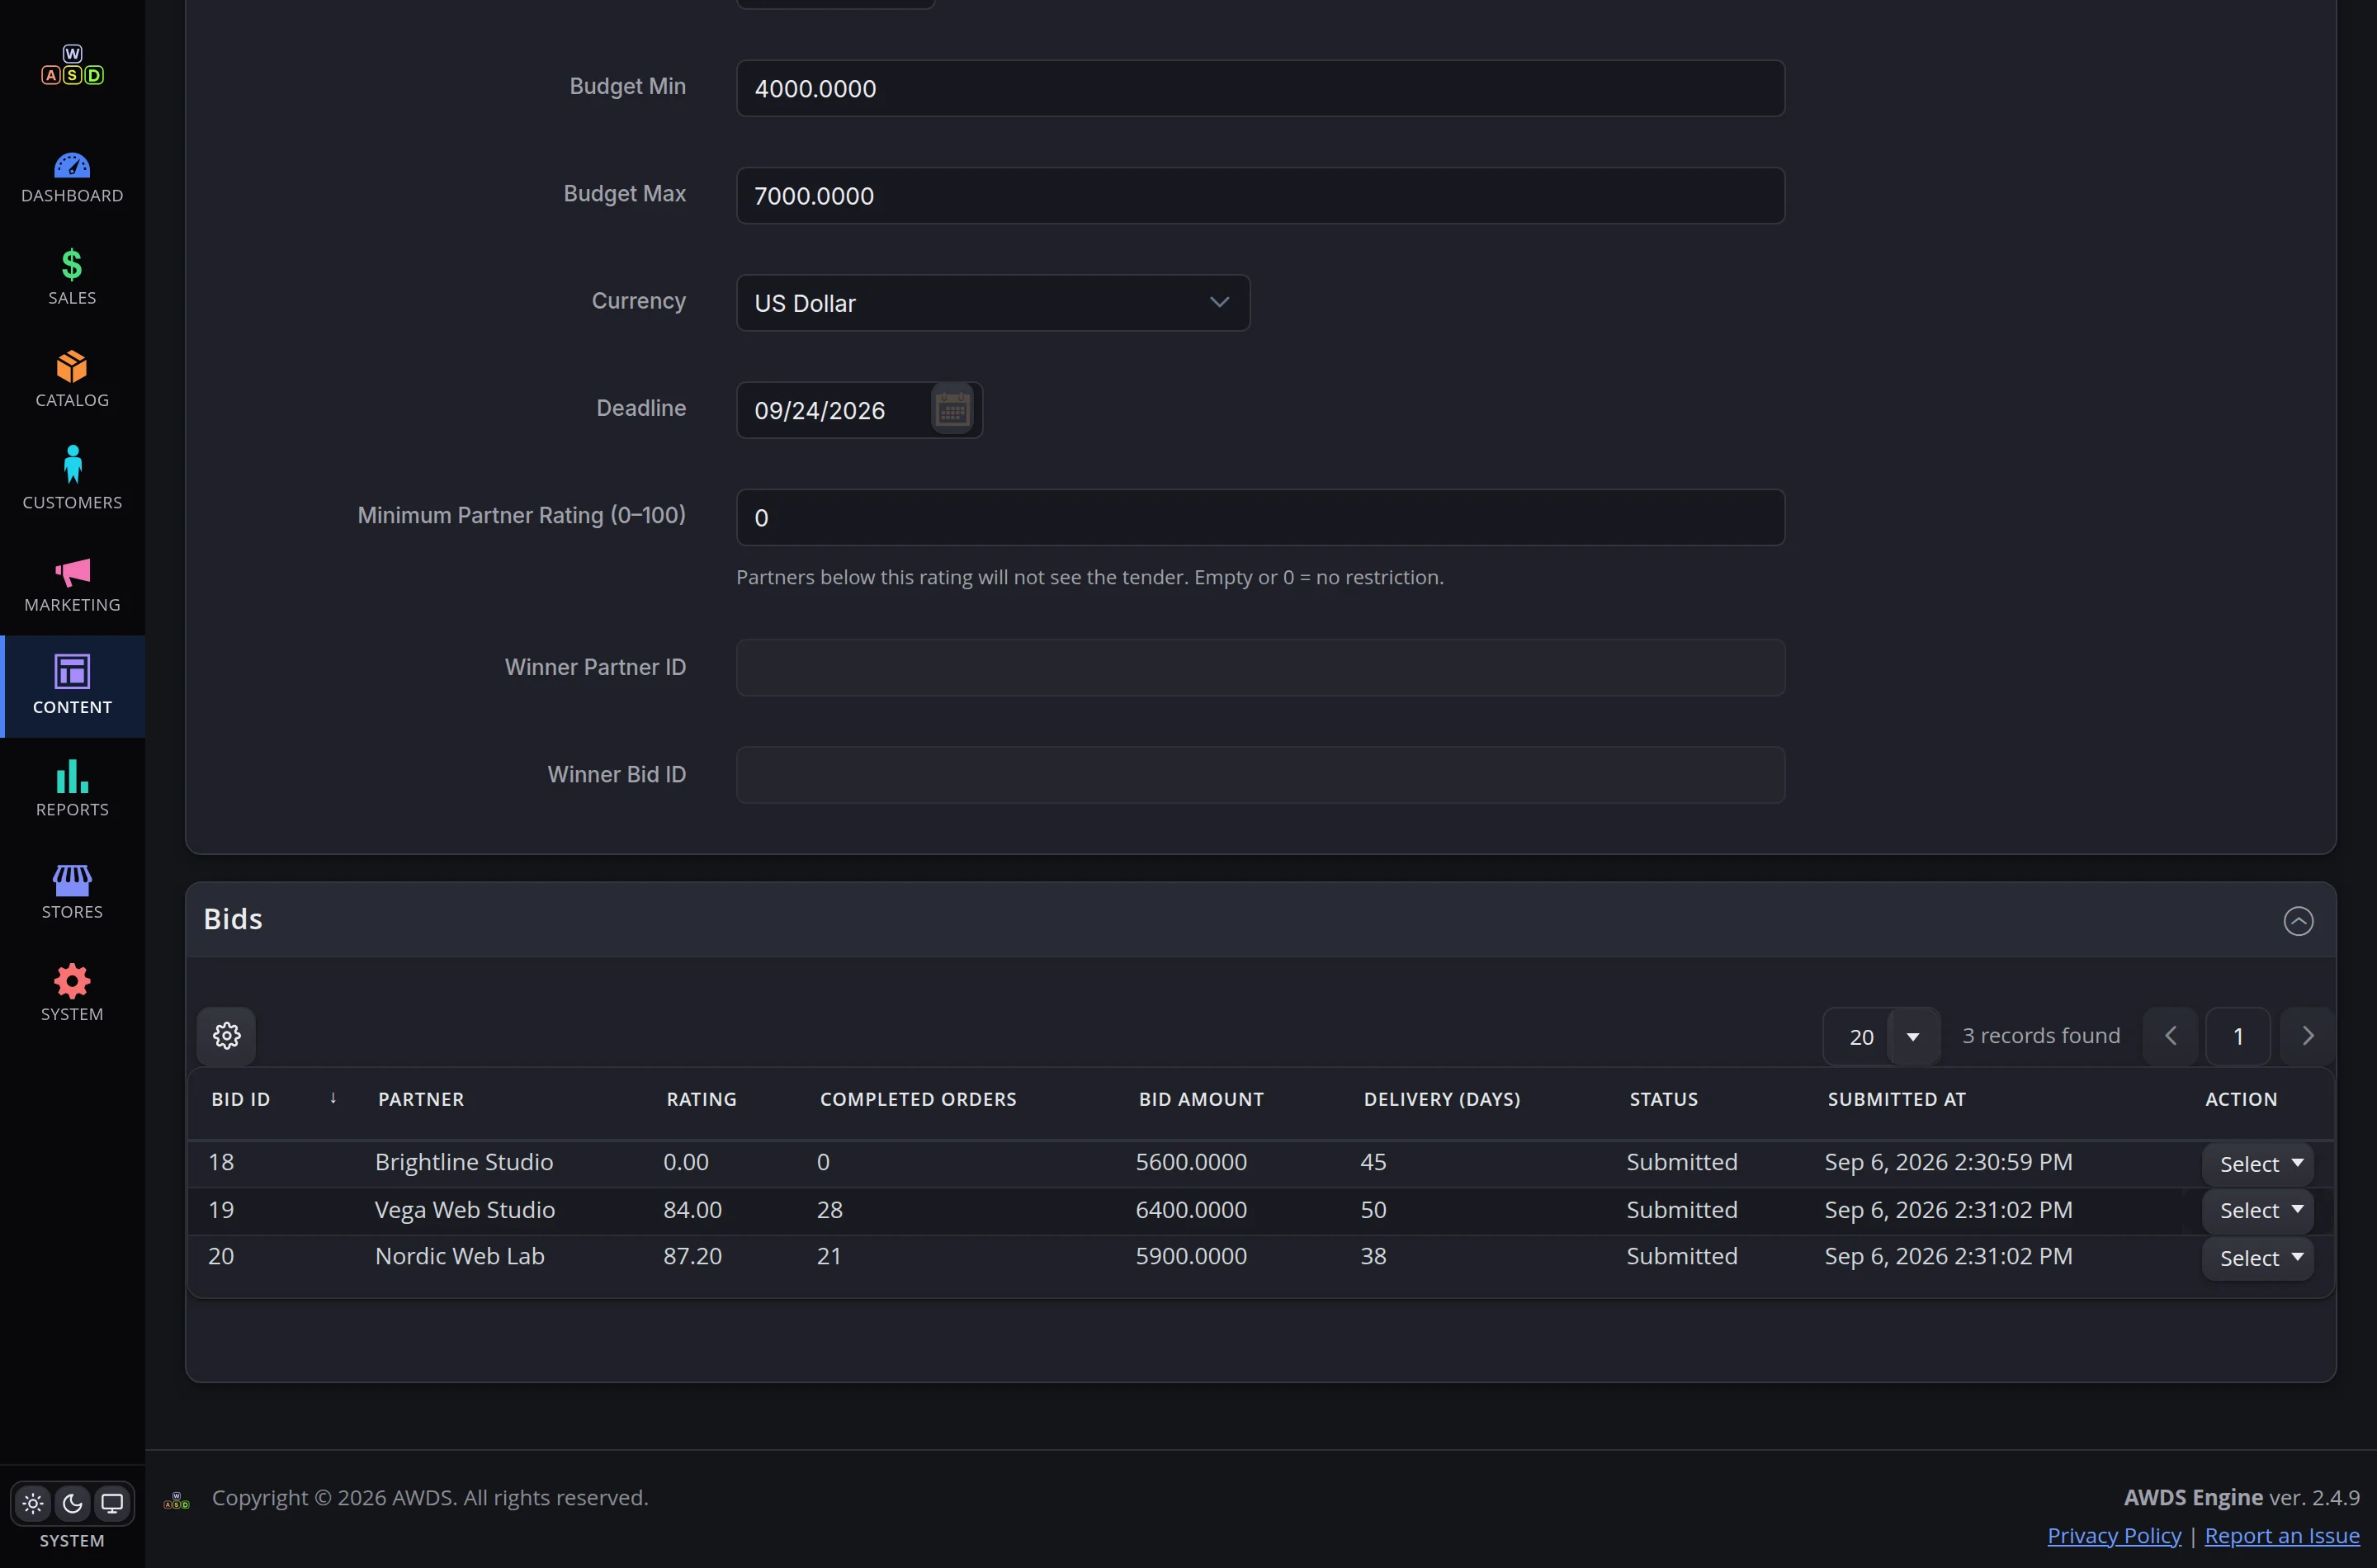Open the Dashboard section in the sidebar
Viewport: 2377px width, 1568px height.
click(72, 177)
